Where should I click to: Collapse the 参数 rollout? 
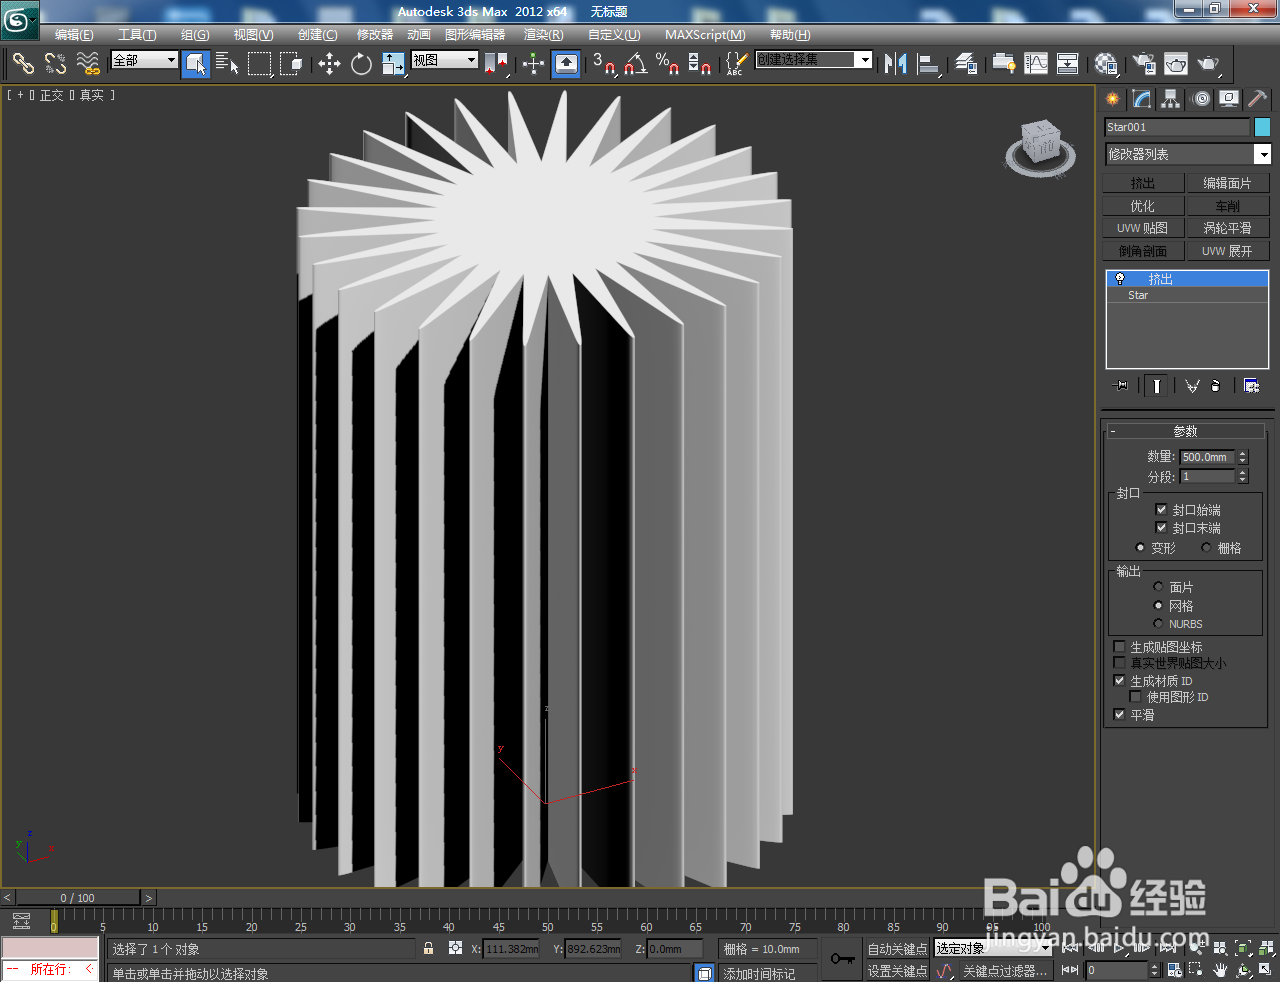coord(1186,431)
